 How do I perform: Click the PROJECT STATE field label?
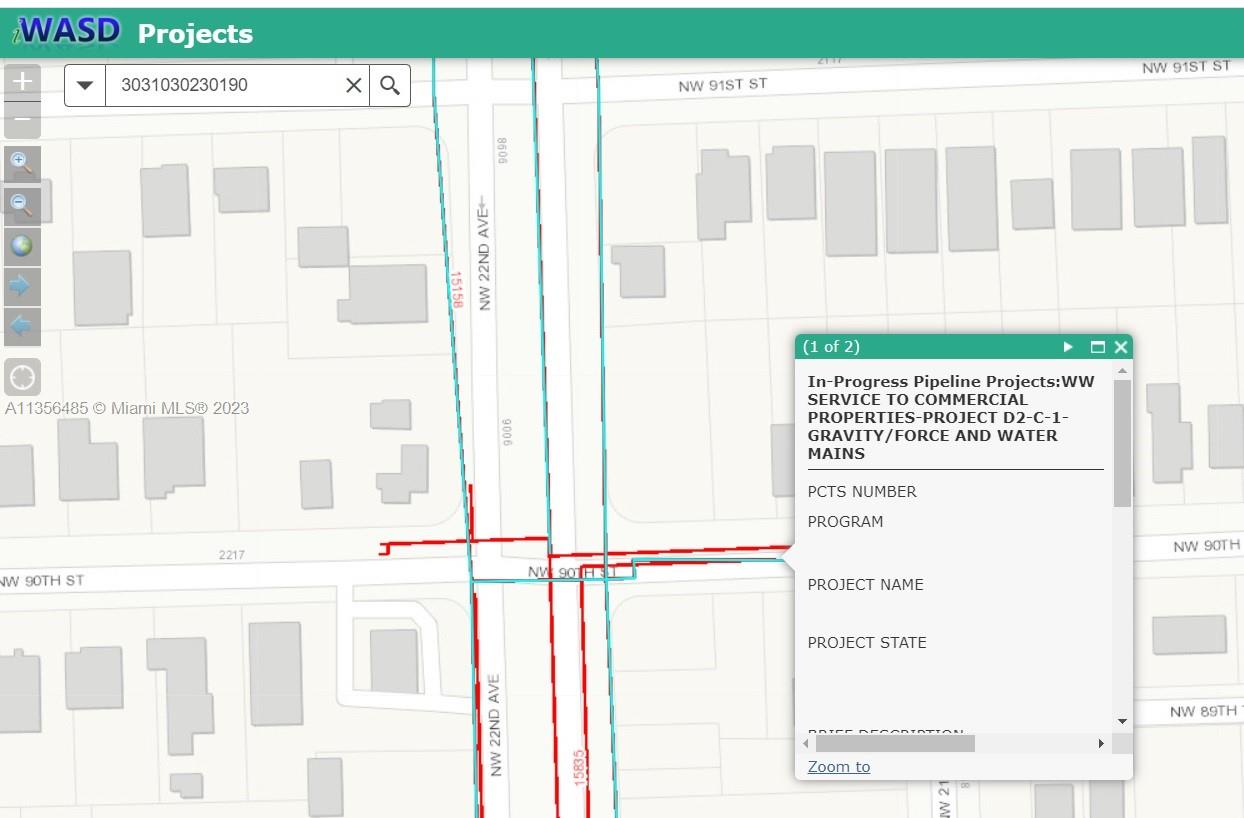(x=867, y=643)
